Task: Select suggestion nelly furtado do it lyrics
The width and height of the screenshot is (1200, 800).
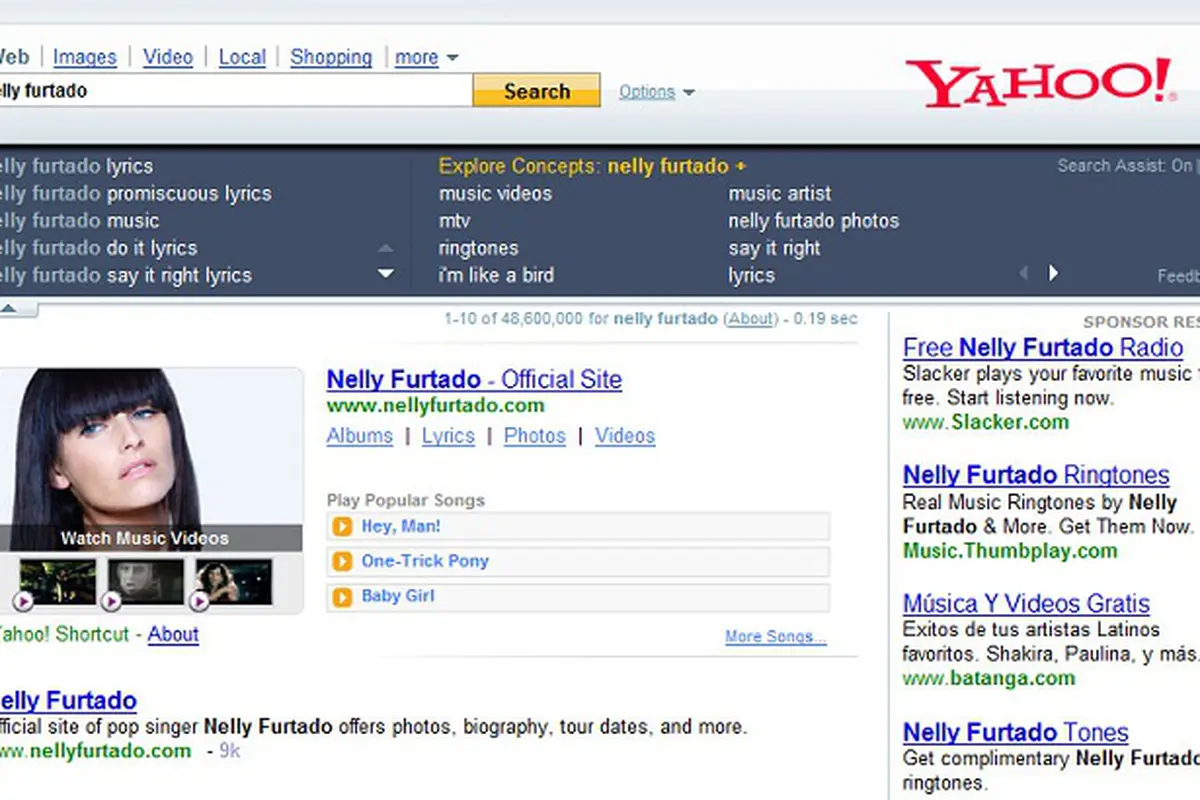Action: [x=98, y=248]
